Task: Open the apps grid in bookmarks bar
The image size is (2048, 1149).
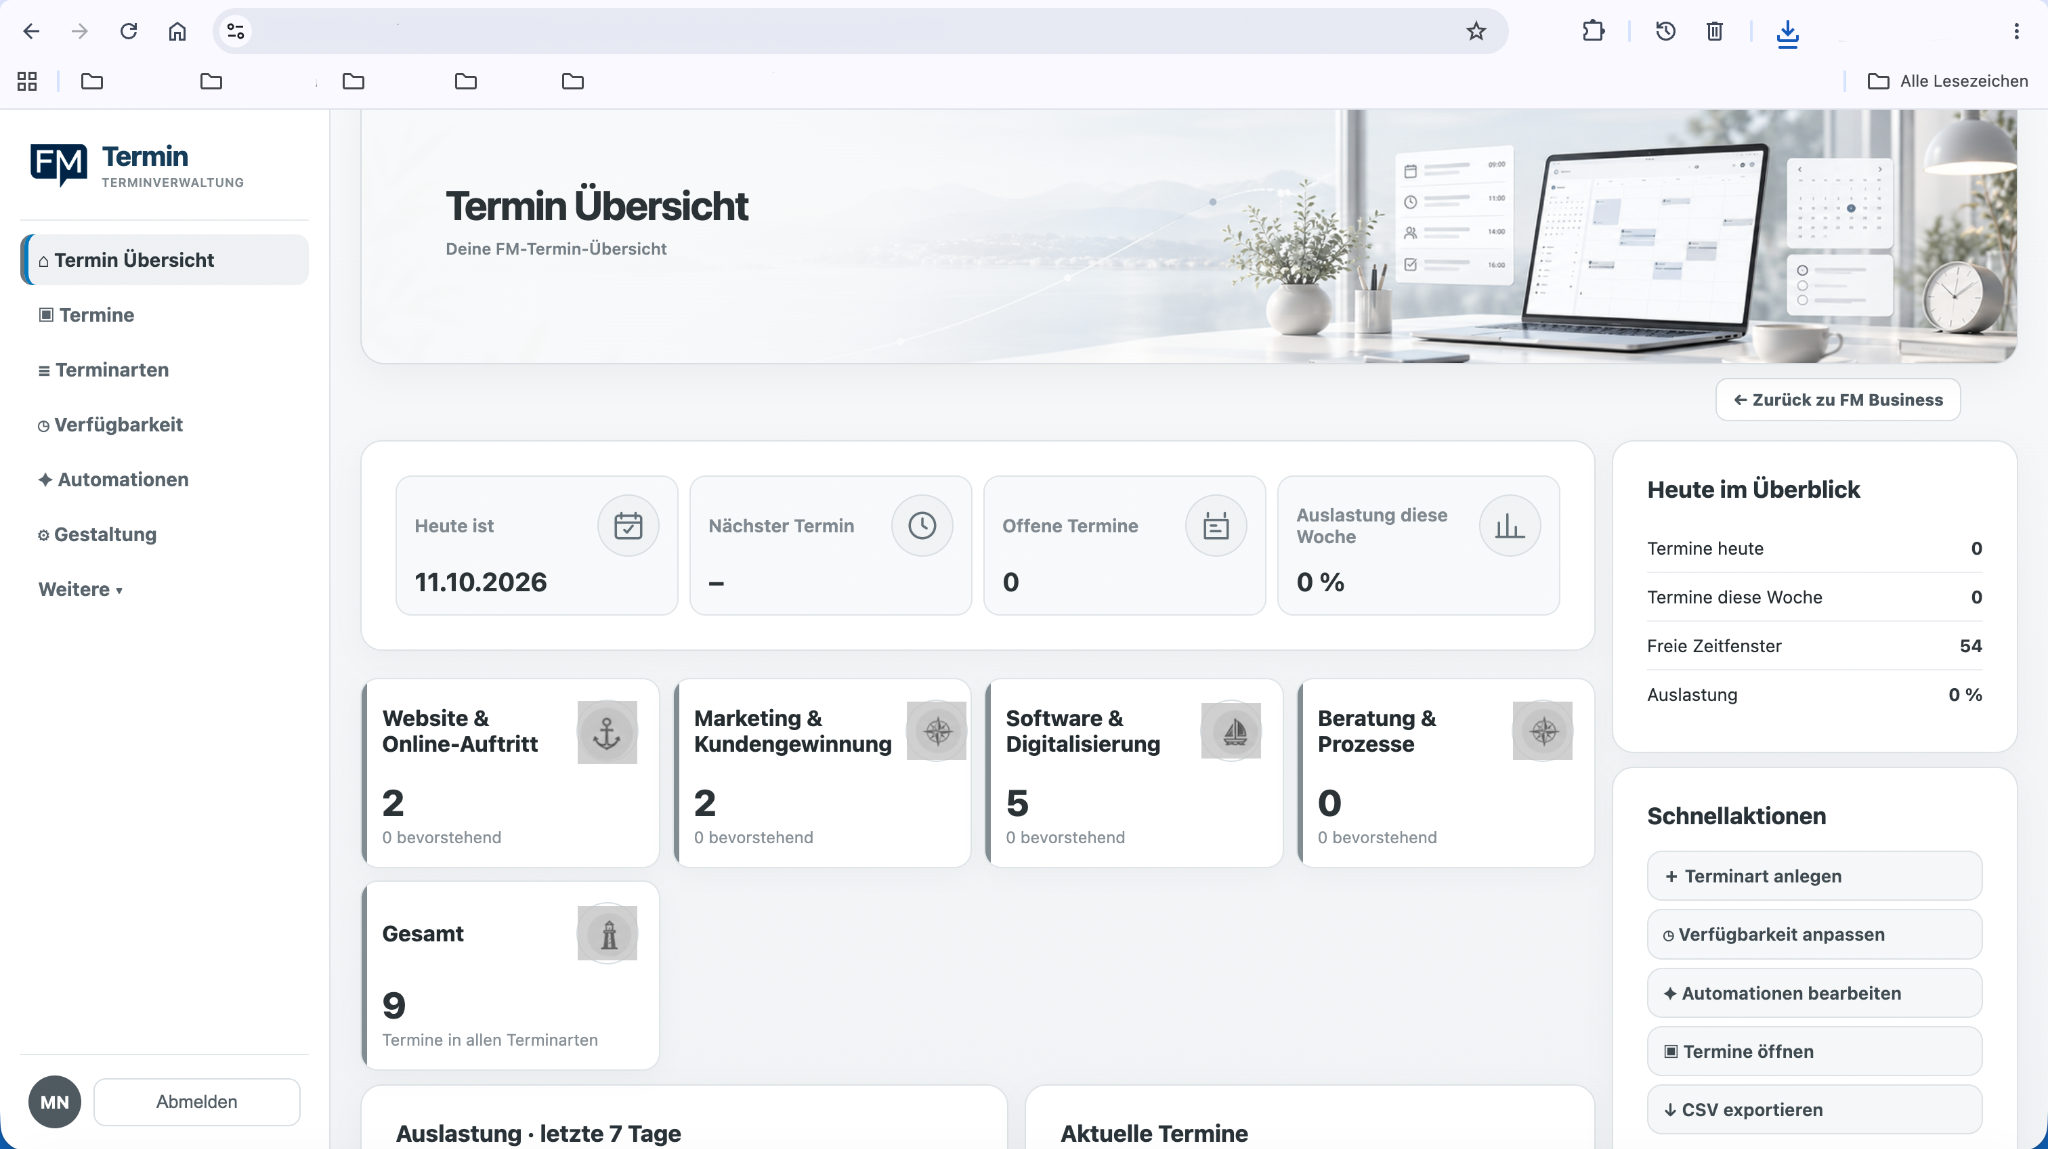Action: click(27, 81)
